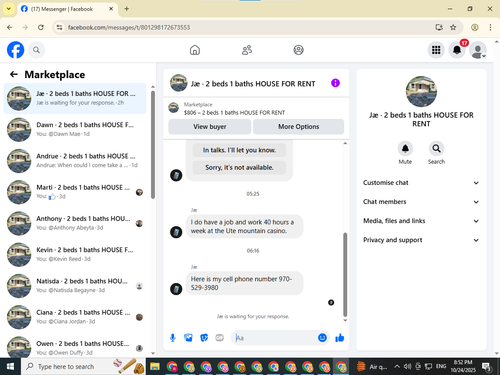Viewport: 500px width, 375px height.
Task: Focus the Aa message input field
Action: pyautogui.click(x=275, y=338)
